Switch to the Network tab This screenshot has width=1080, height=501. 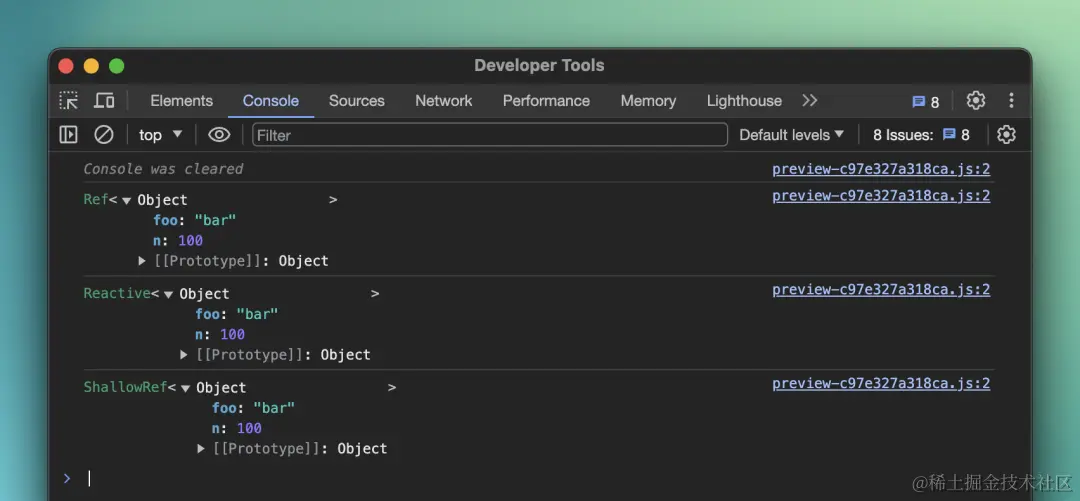(x=444, y=101)
